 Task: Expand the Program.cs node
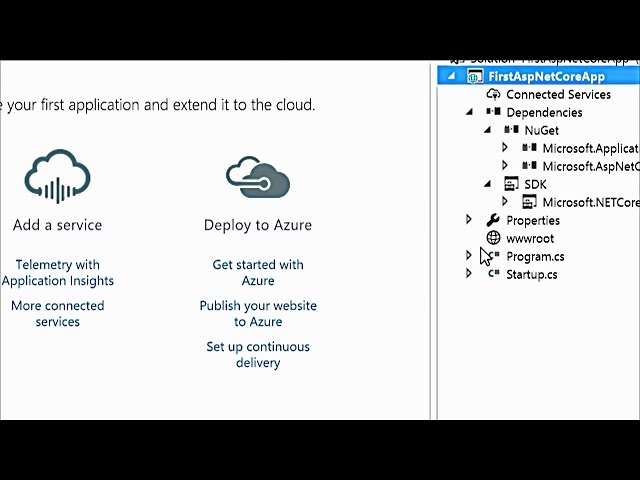click(x=469, y=256)
